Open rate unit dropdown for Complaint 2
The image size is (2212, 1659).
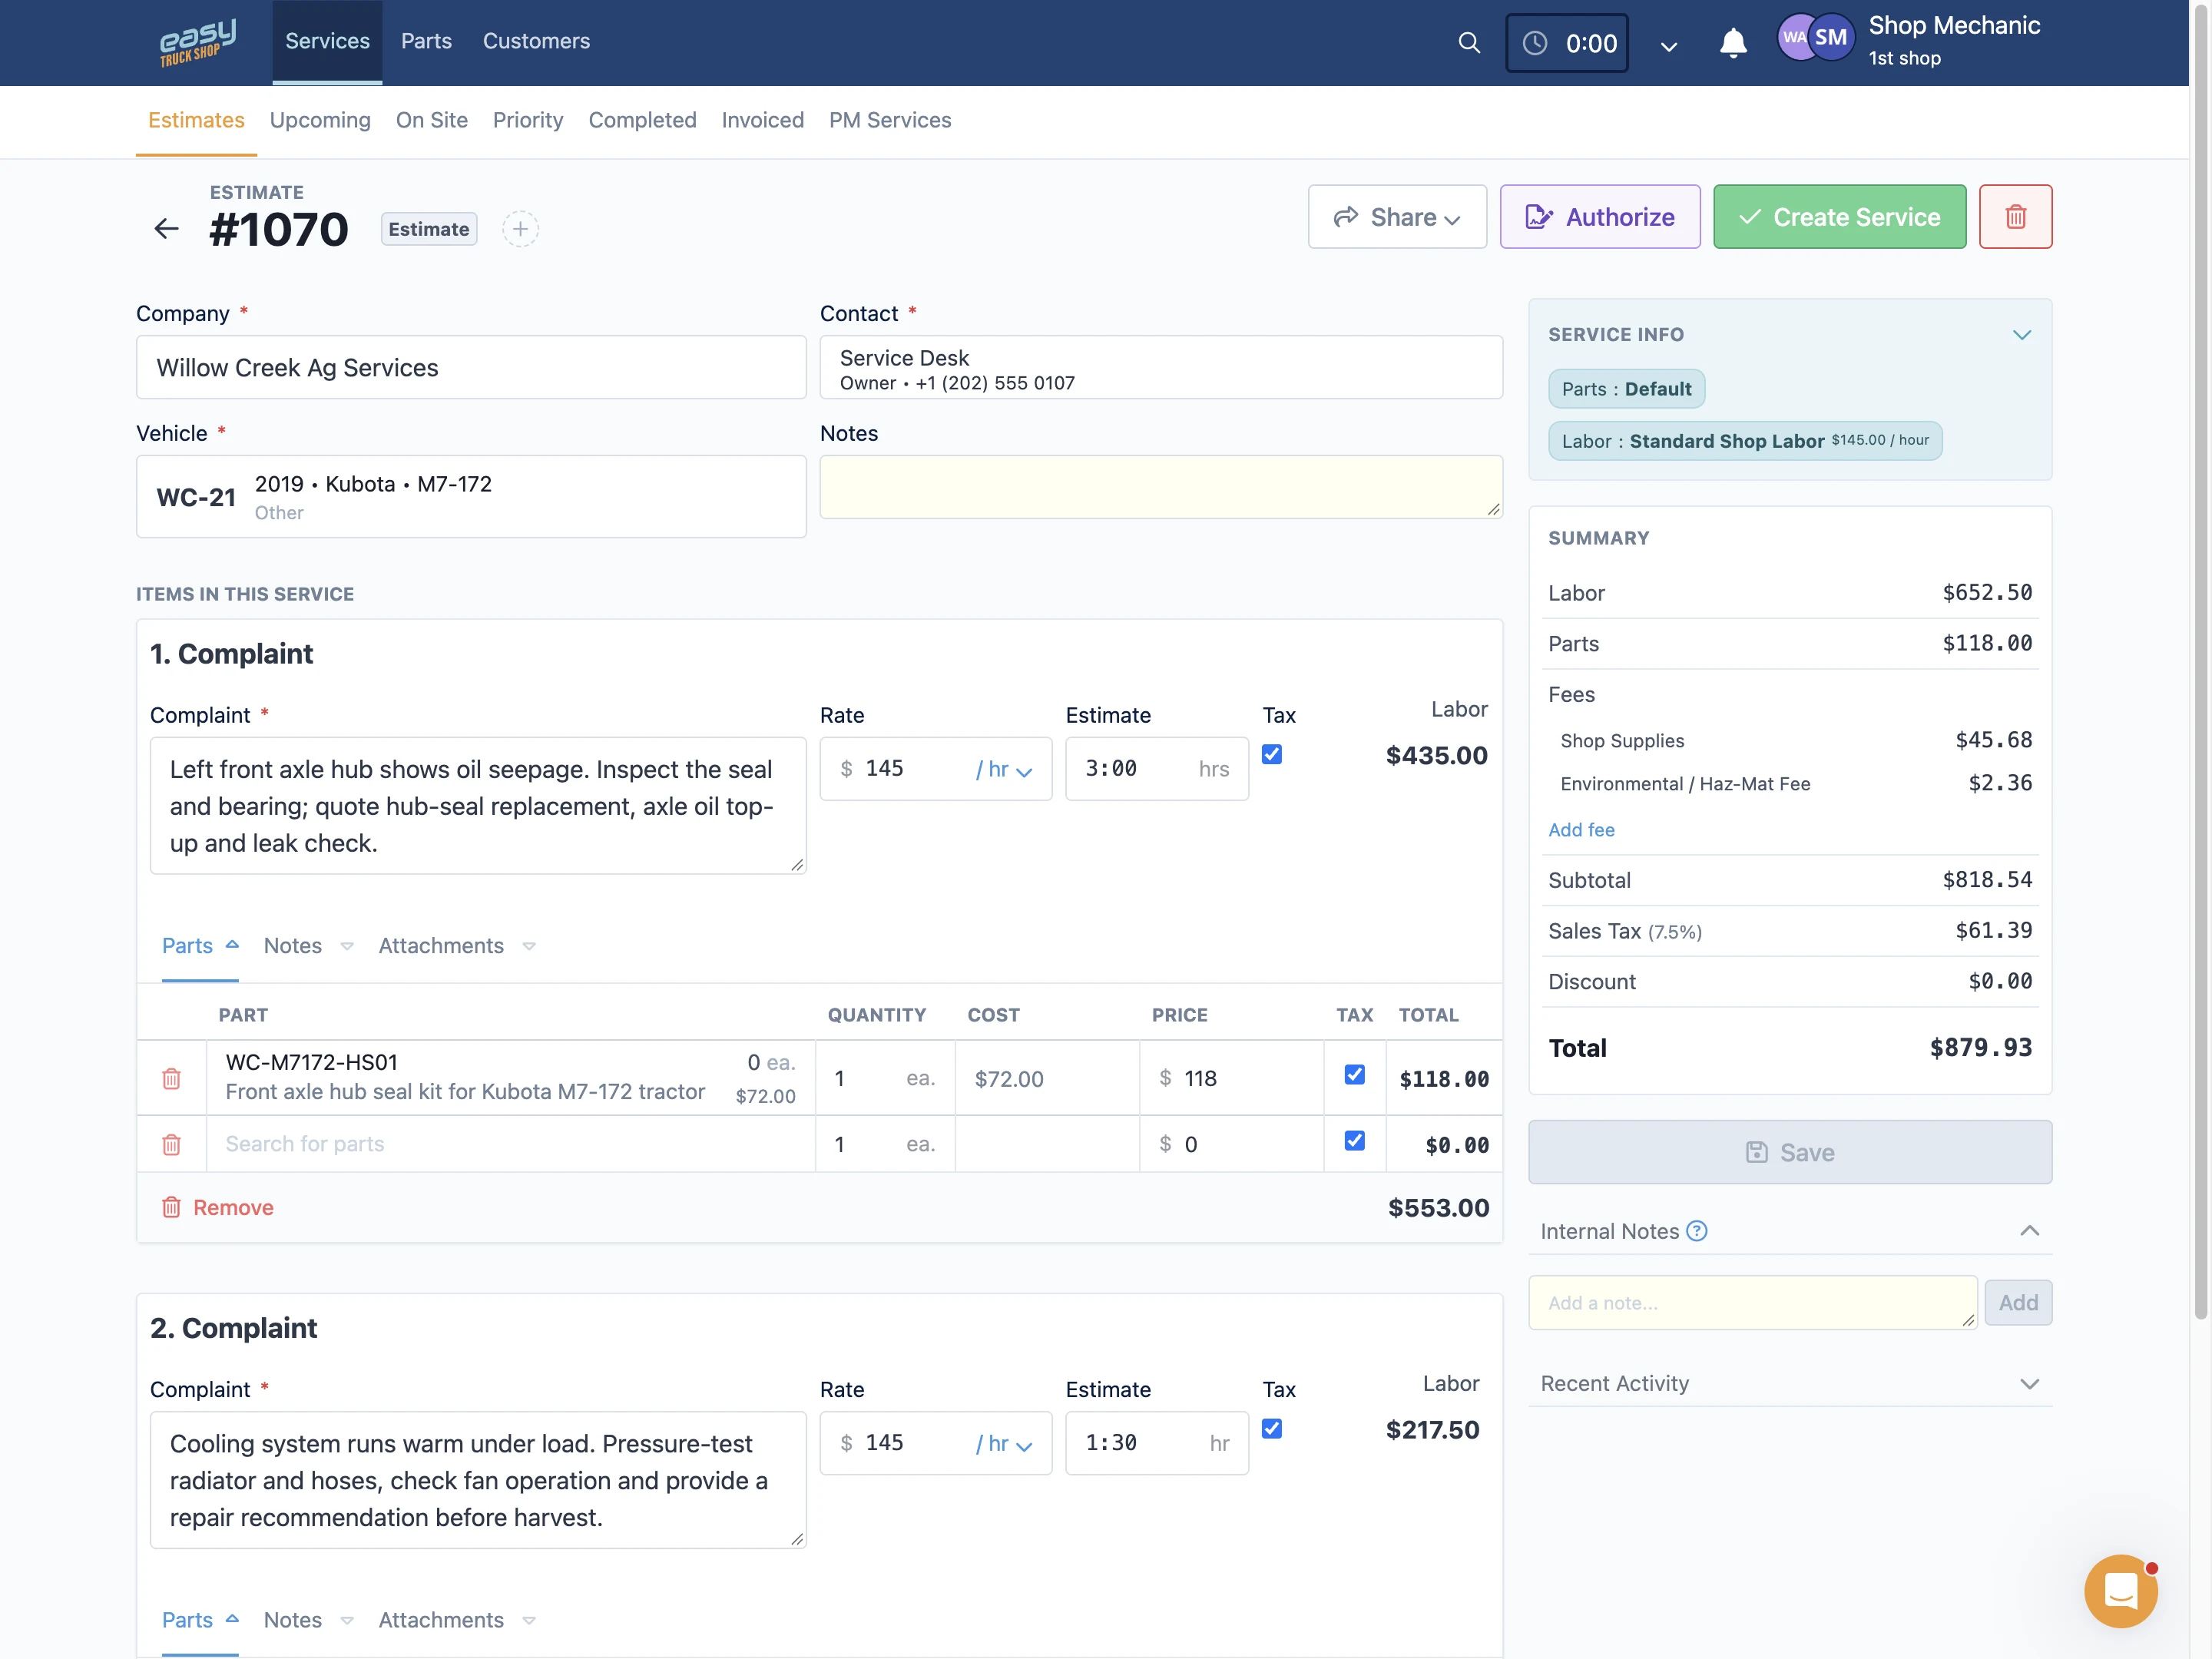(x=1003, y=1443)
